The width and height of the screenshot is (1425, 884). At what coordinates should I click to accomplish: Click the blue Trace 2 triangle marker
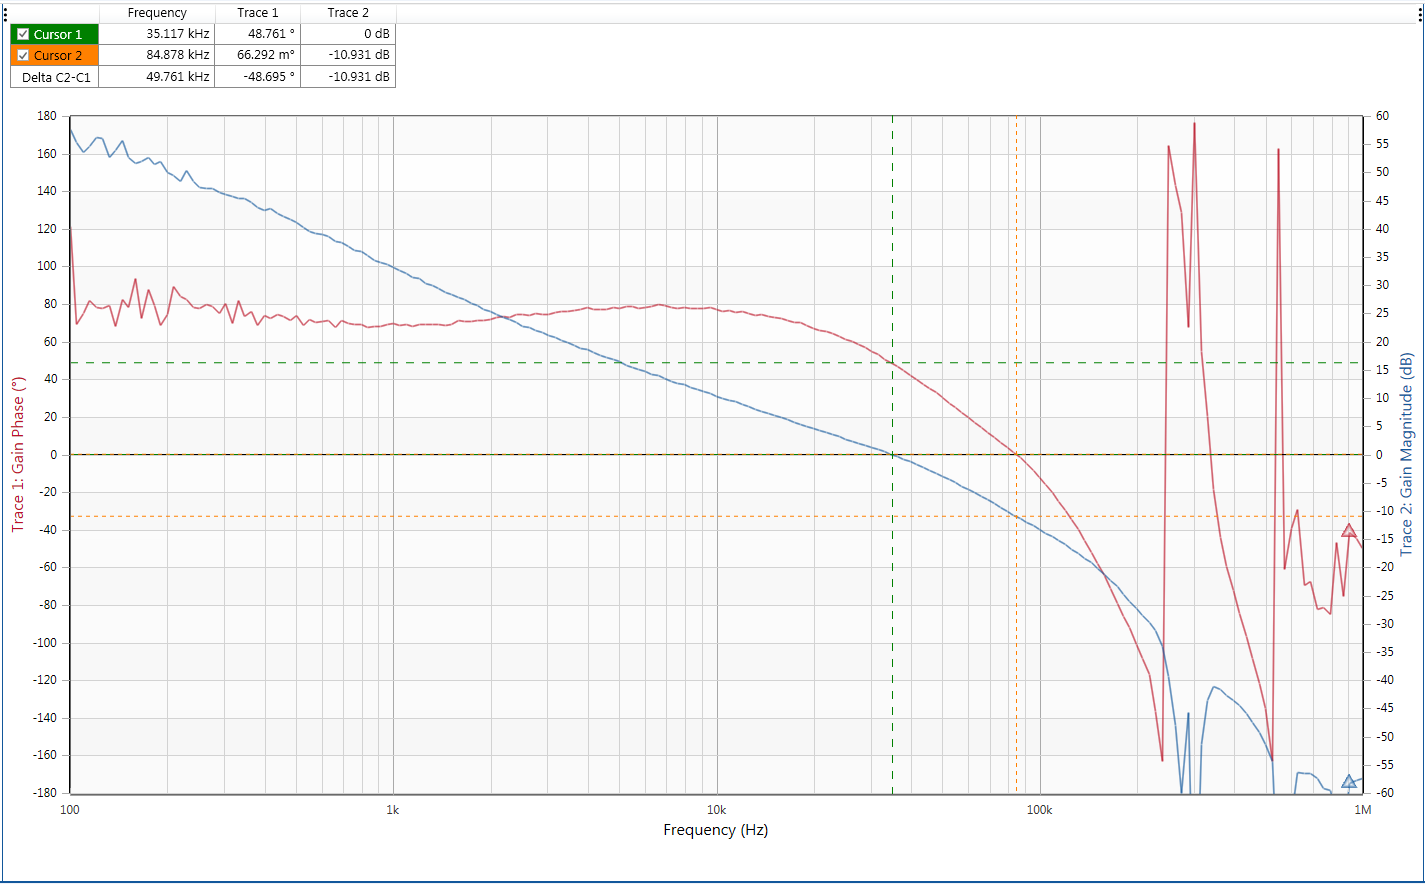[1349, 781]
